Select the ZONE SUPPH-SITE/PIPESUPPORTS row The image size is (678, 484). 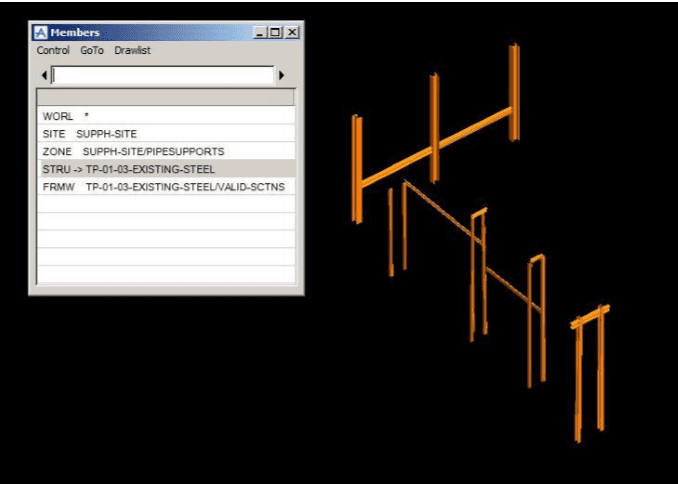tap(166, 151)
